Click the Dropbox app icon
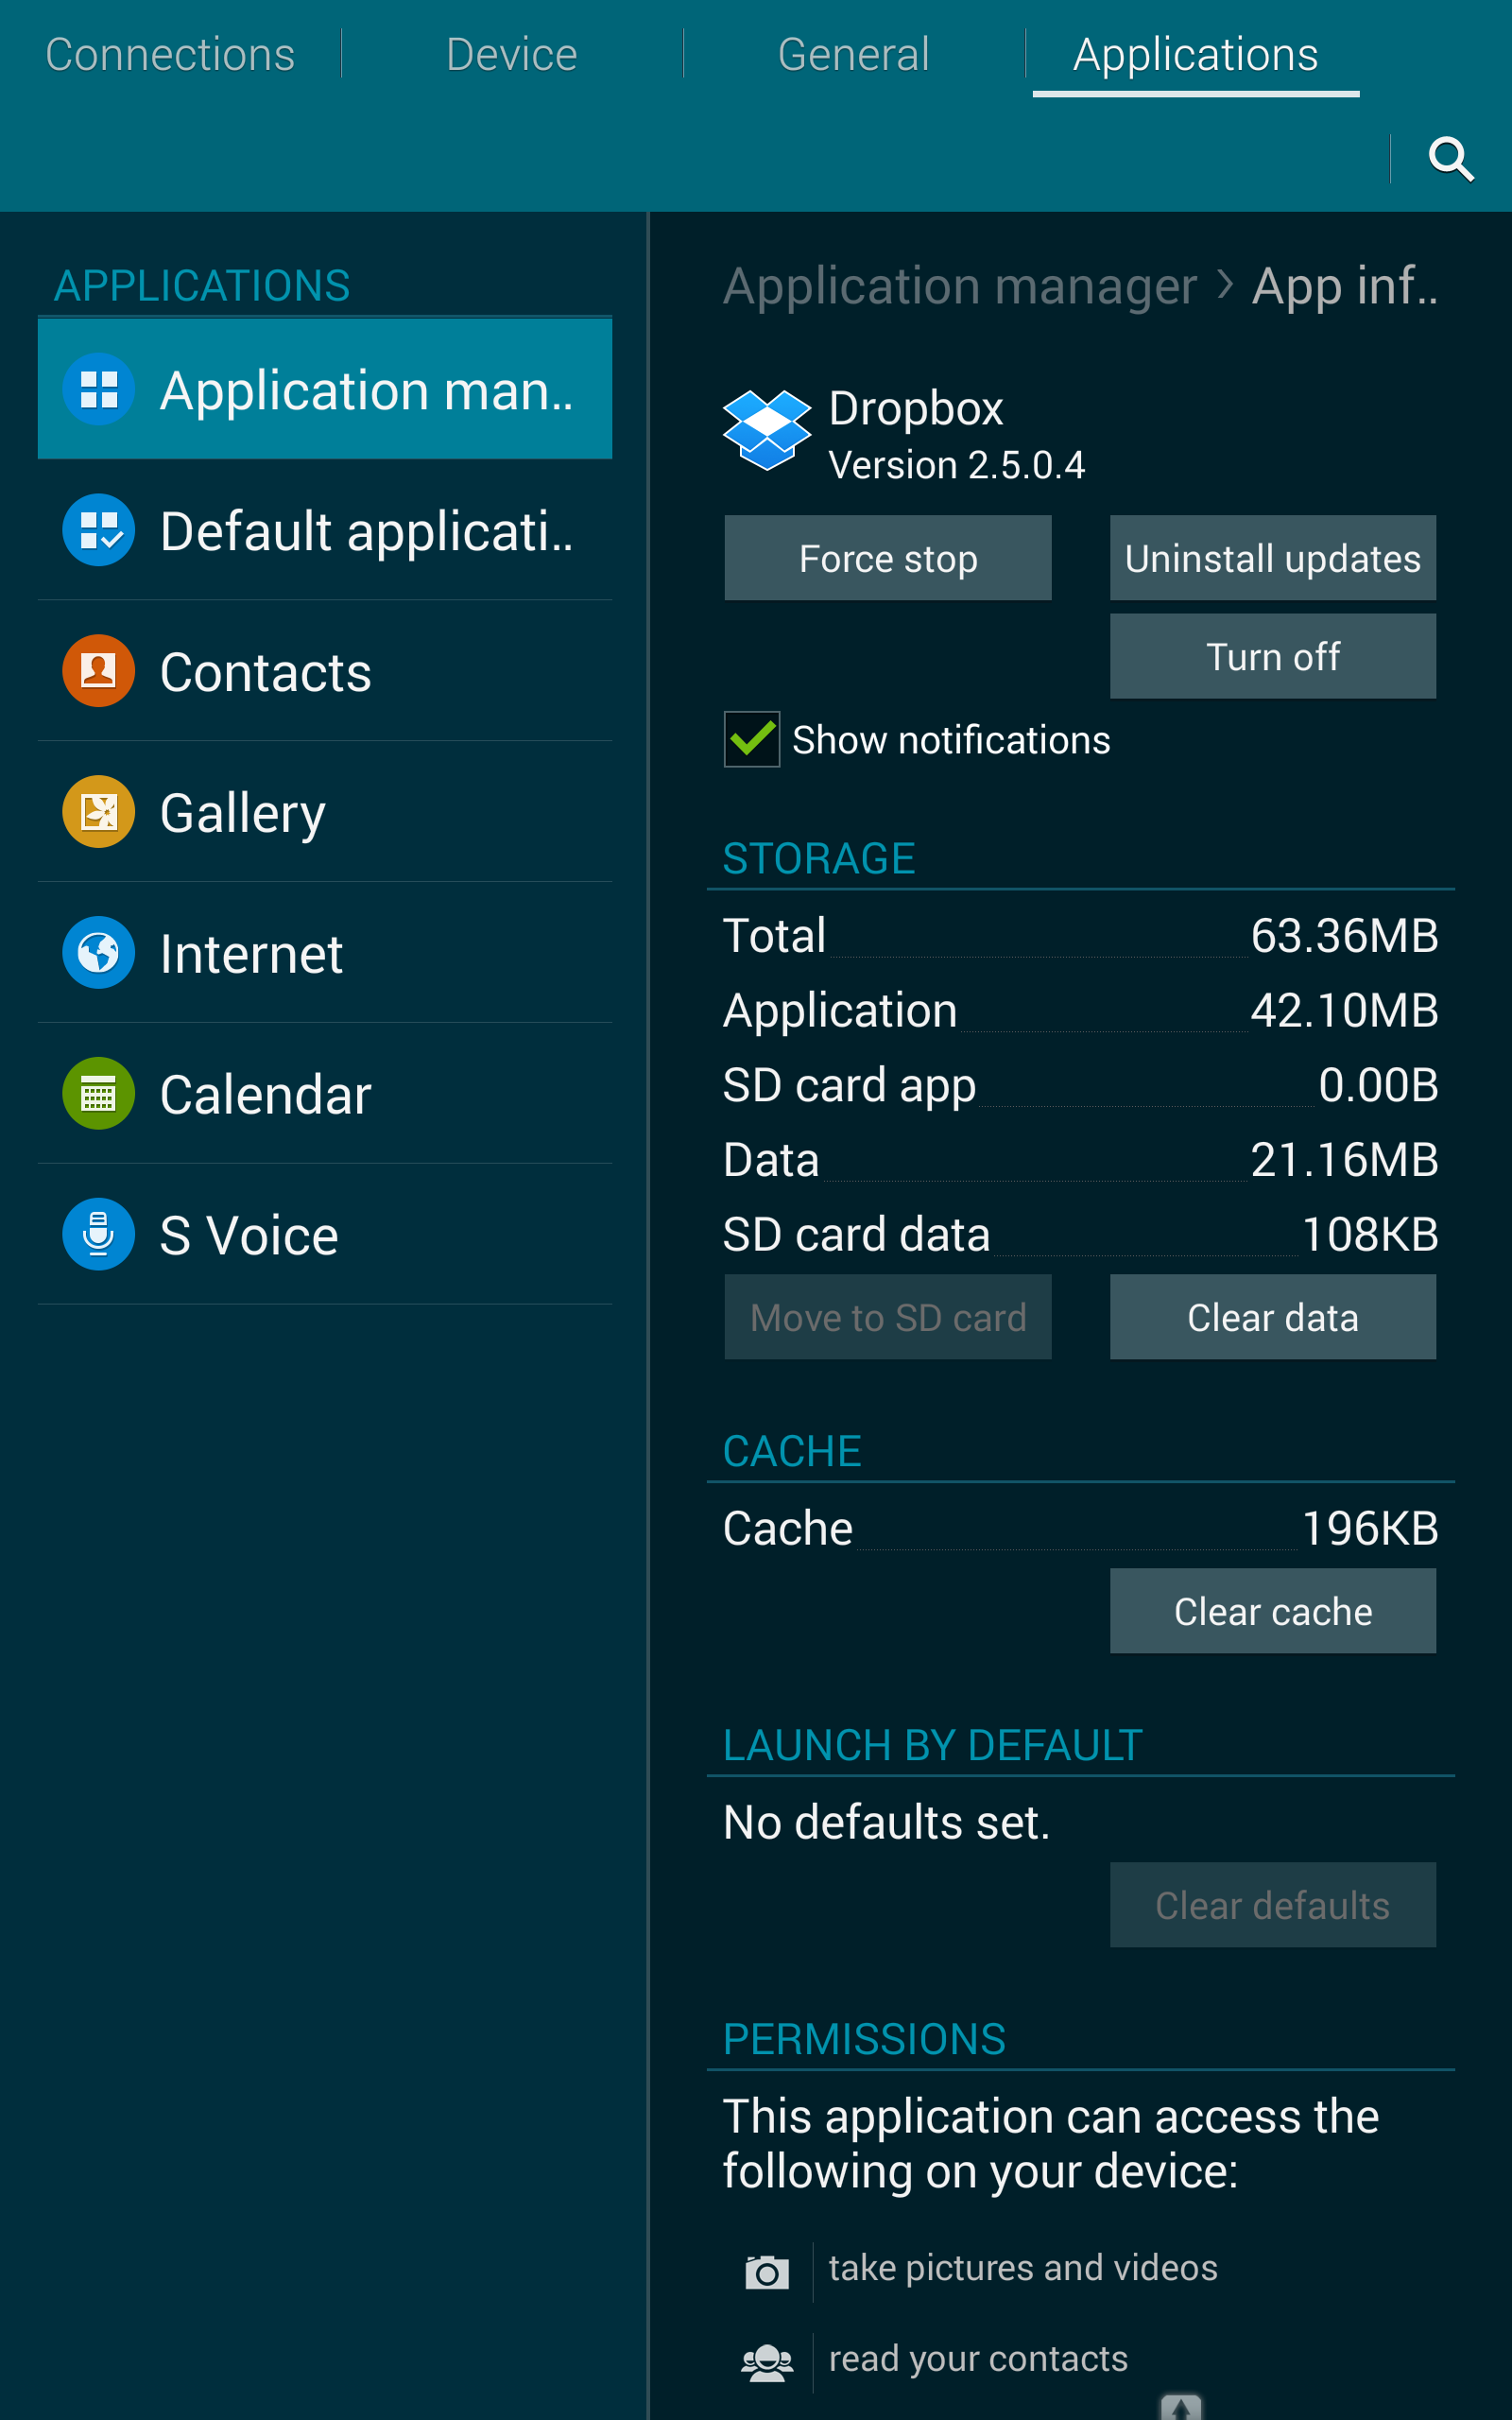 tap(766, 430)
